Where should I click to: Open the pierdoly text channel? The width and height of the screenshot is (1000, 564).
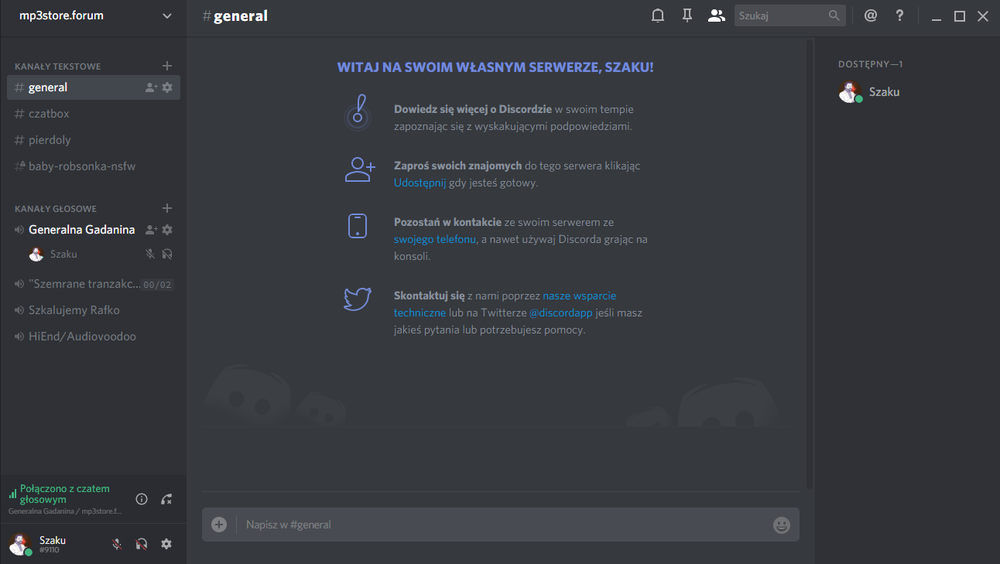[50, 140]
